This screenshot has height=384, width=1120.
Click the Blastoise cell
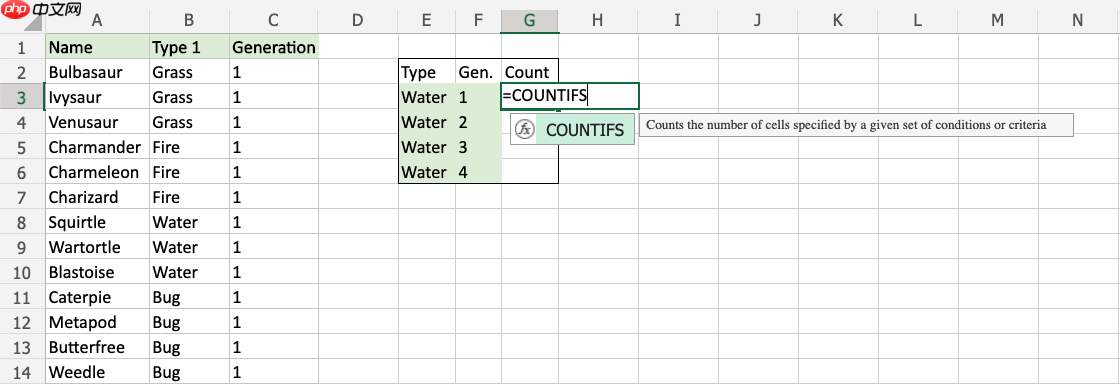[x=97, y=272]
